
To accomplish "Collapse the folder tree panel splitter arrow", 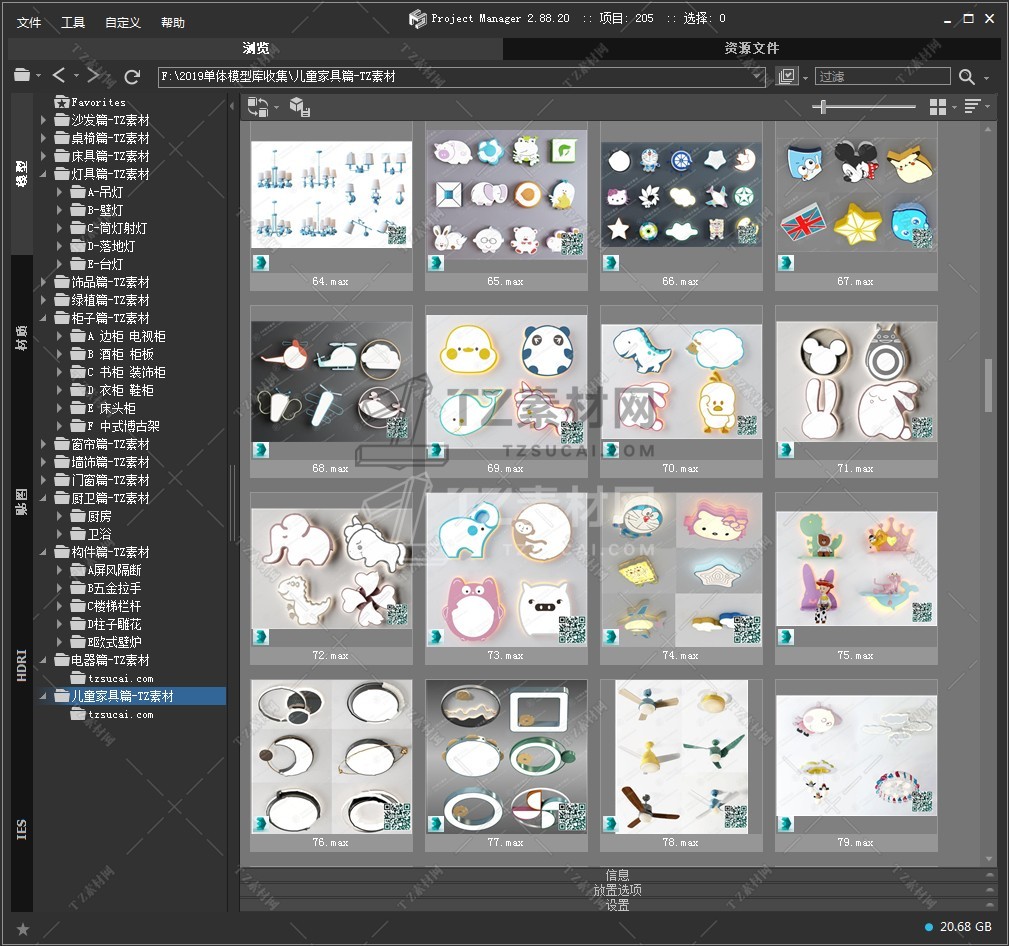I will [232, 106].
